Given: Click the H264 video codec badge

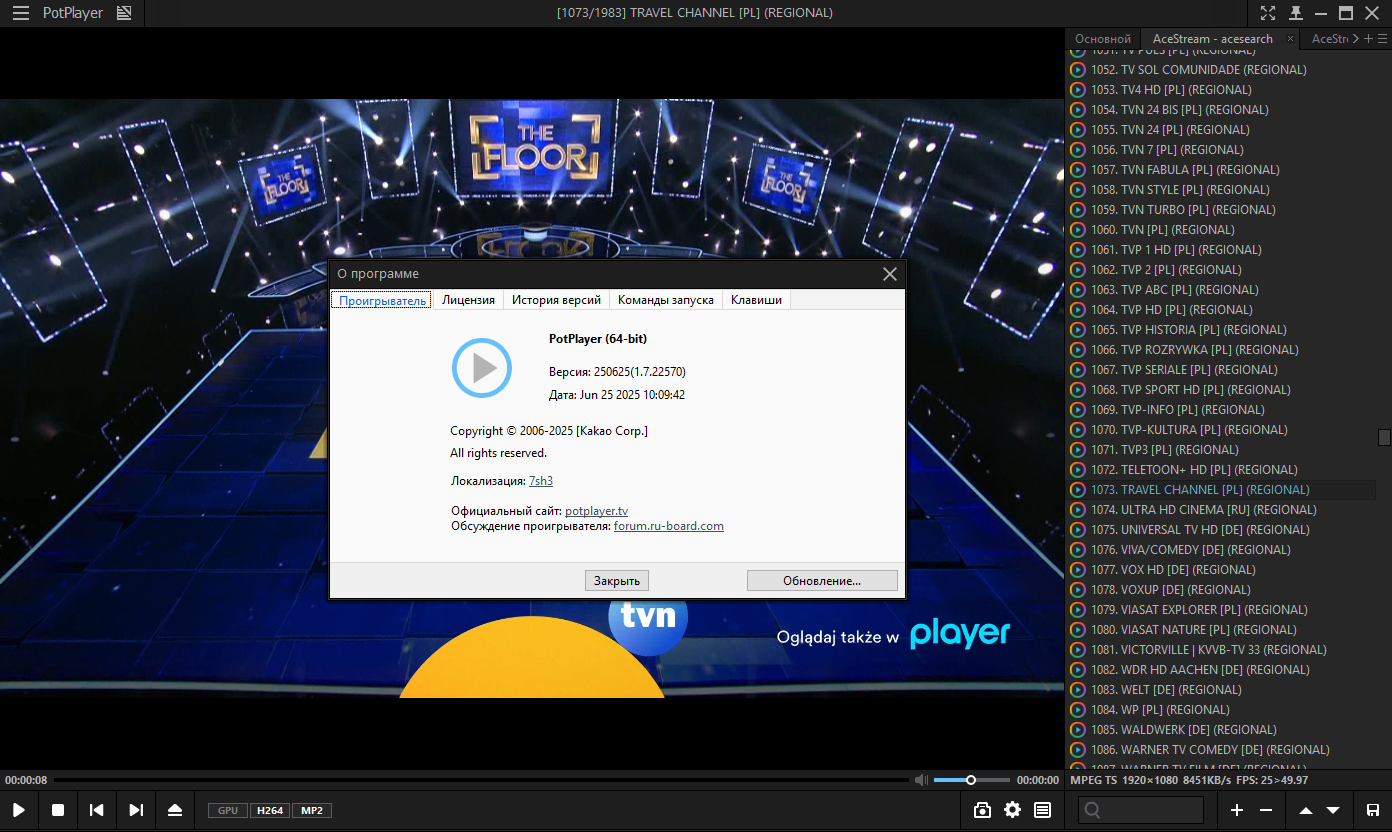Looking at the screenshot, I should (x=269, y=810).
